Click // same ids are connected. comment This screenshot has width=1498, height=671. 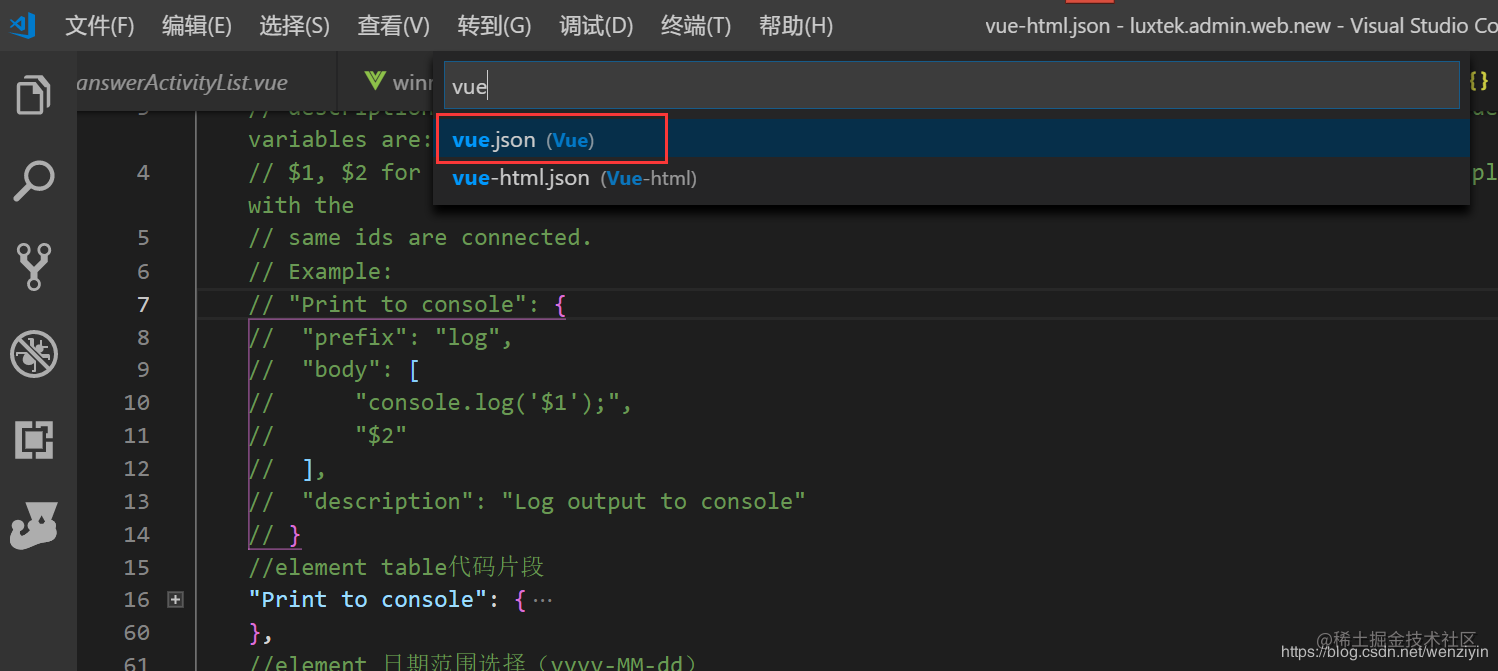420,237
